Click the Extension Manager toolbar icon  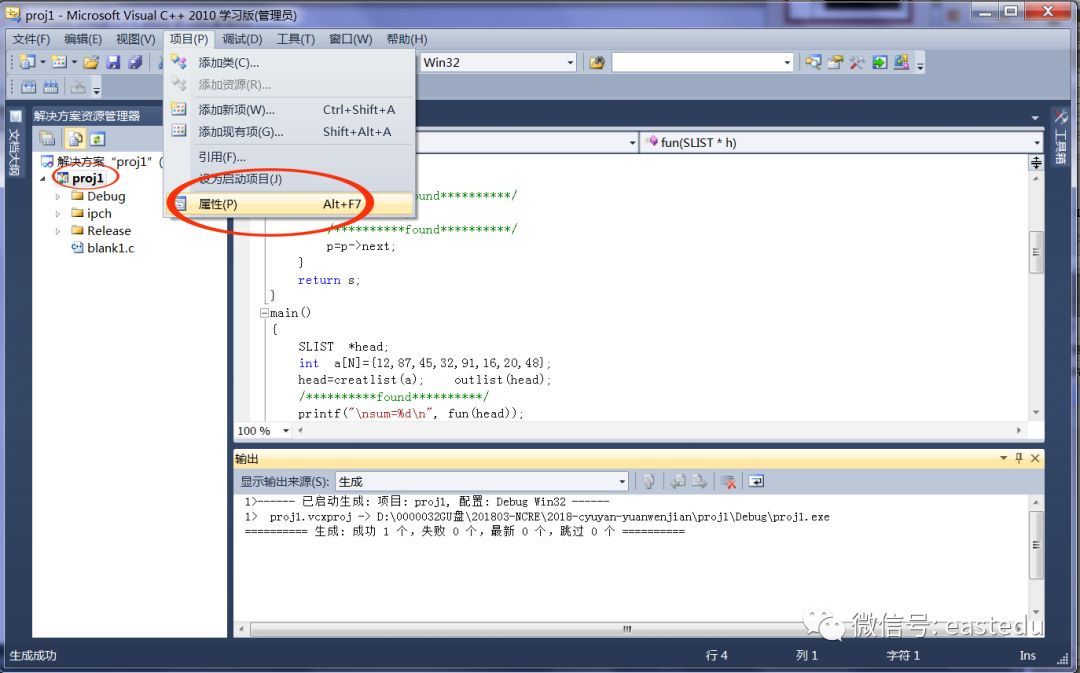click(x=902, y=63)
